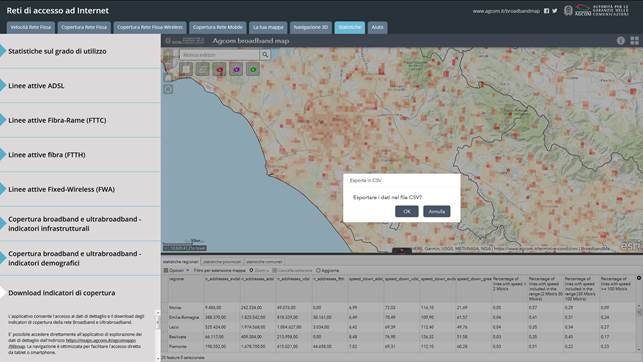
Task: Click the regione column header
Action: coord(185,289)
